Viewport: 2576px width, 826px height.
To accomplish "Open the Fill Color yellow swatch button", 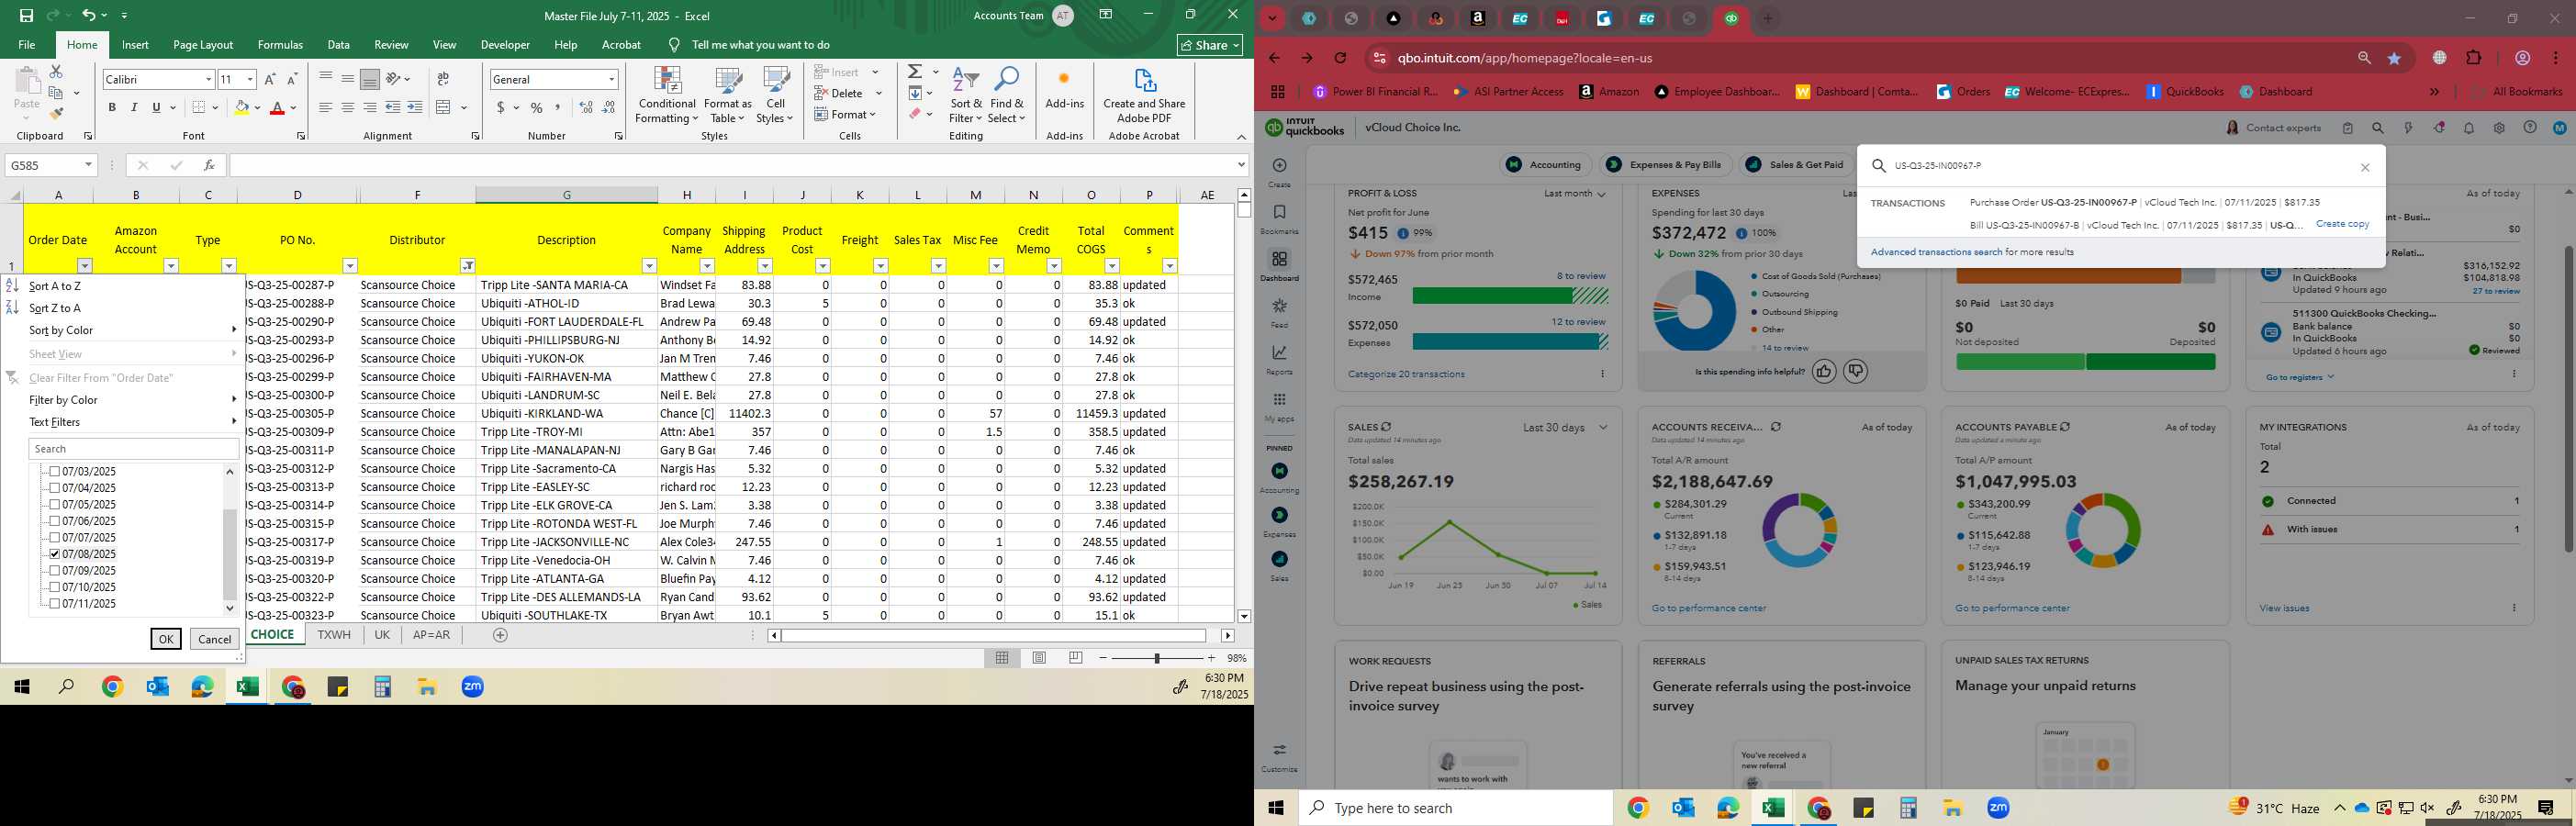I will pyautogui.click(x=241, y=107).
